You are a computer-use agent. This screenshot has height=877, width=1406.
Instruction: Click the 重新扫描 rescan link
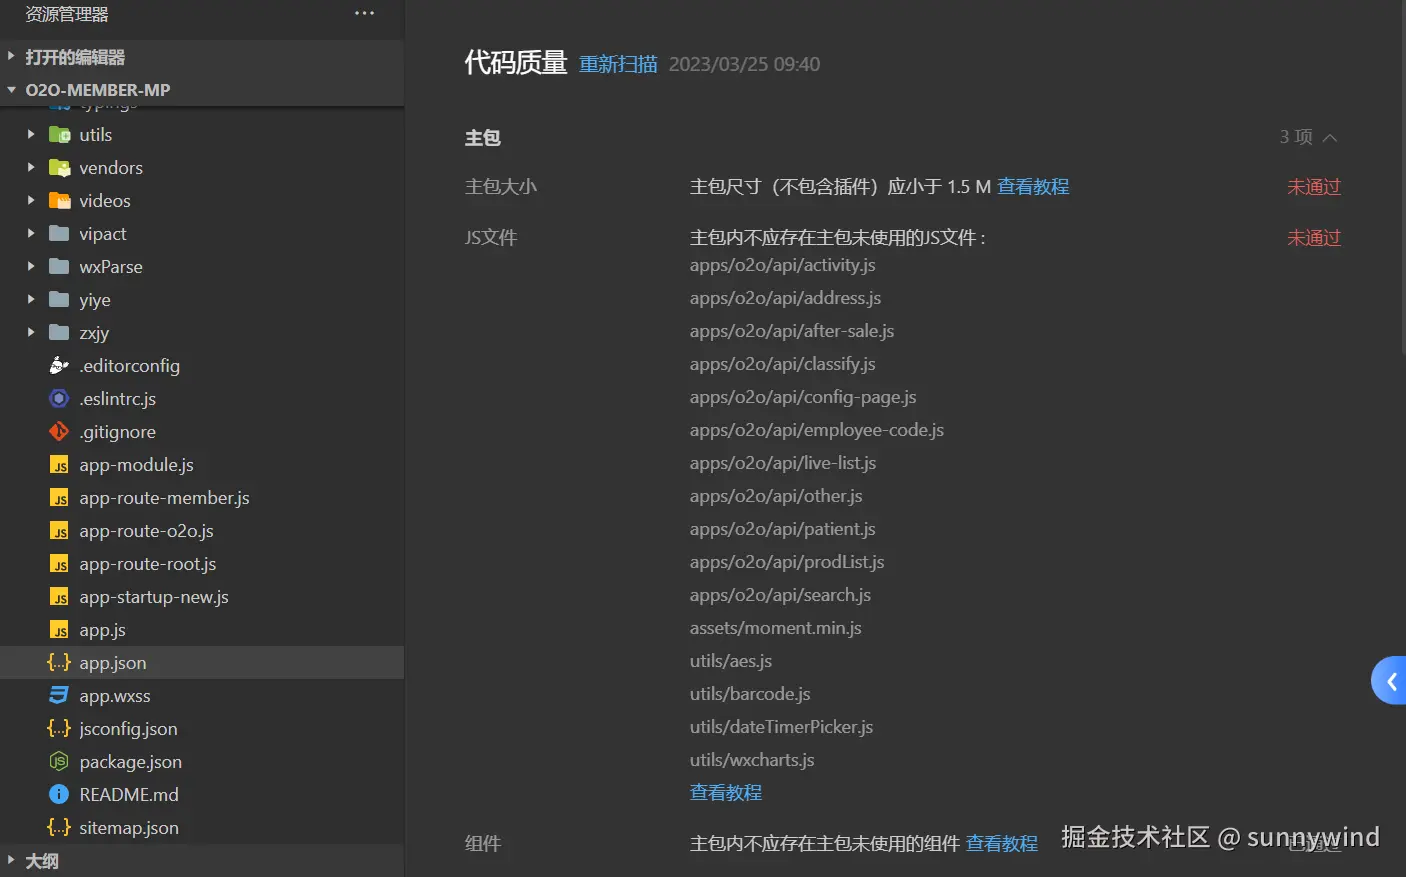point(617,63)
